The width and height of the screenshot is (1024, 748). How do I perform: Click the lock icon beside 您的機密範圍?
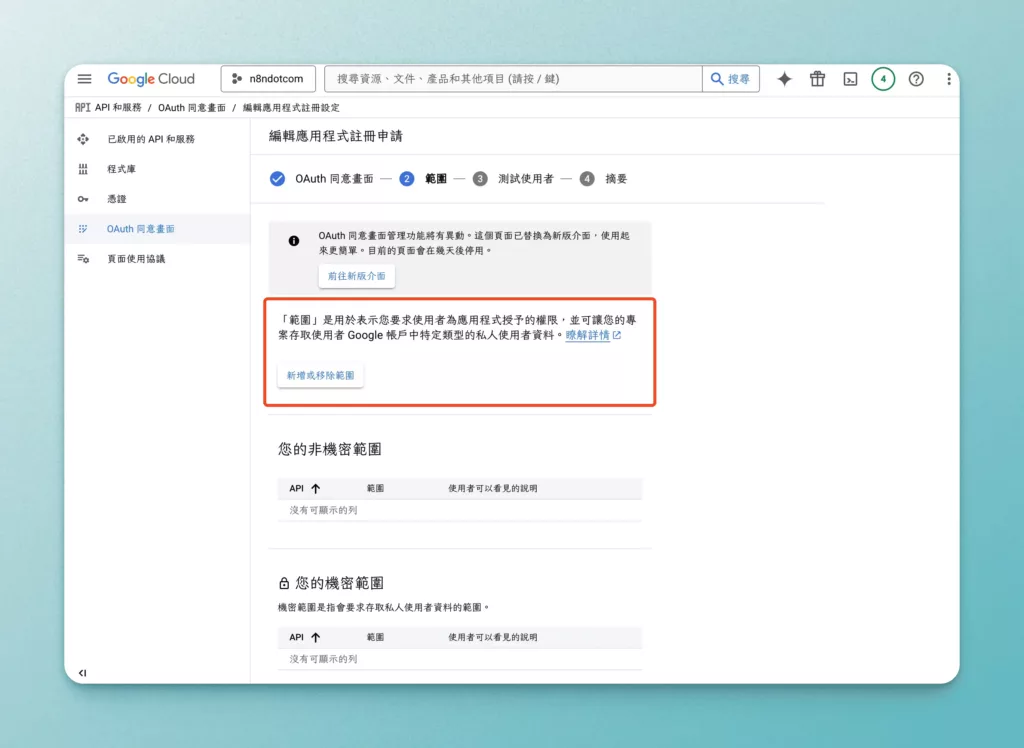[284, 583]
